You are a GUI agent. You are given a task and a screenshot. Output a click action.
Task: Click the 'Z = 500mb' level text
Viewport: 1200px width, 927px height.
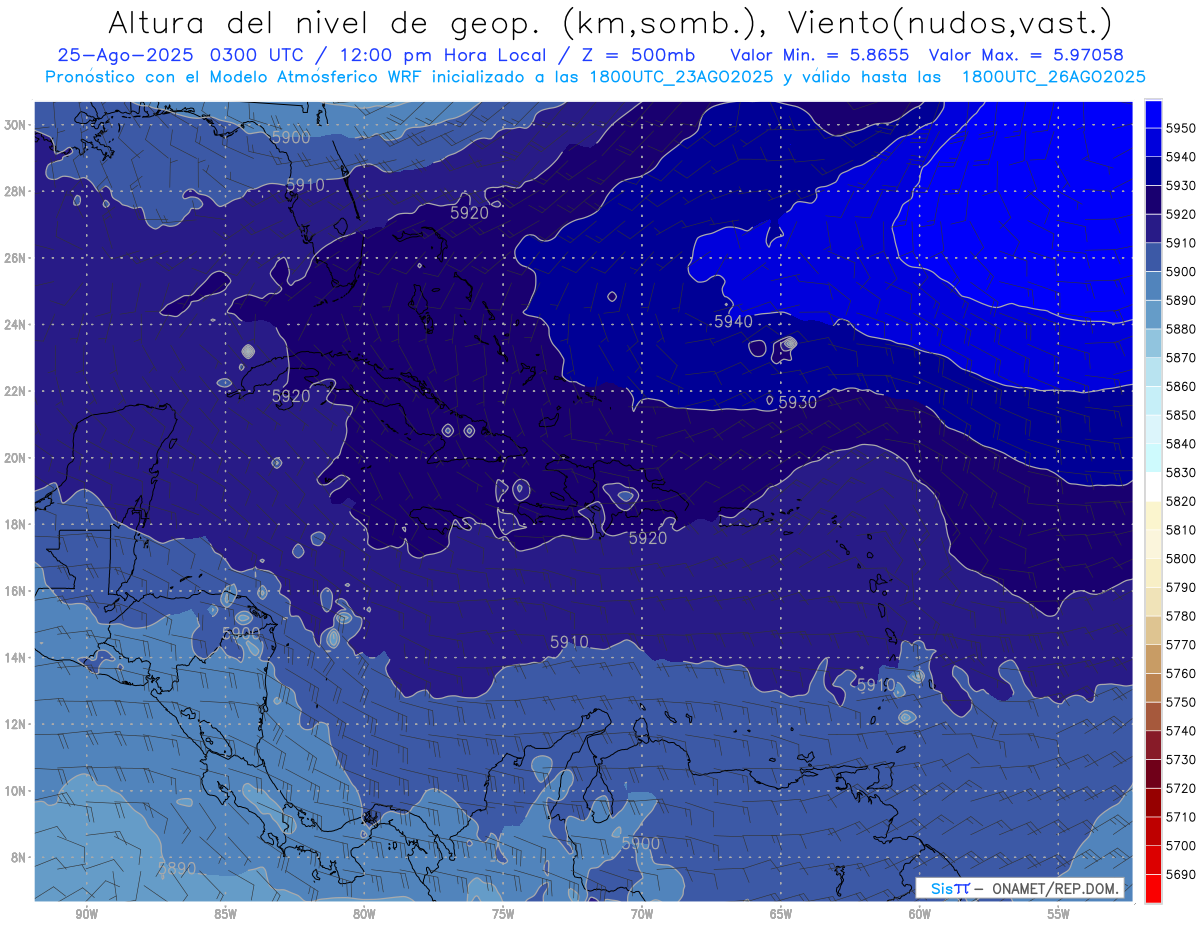click(x=641, y=55)
